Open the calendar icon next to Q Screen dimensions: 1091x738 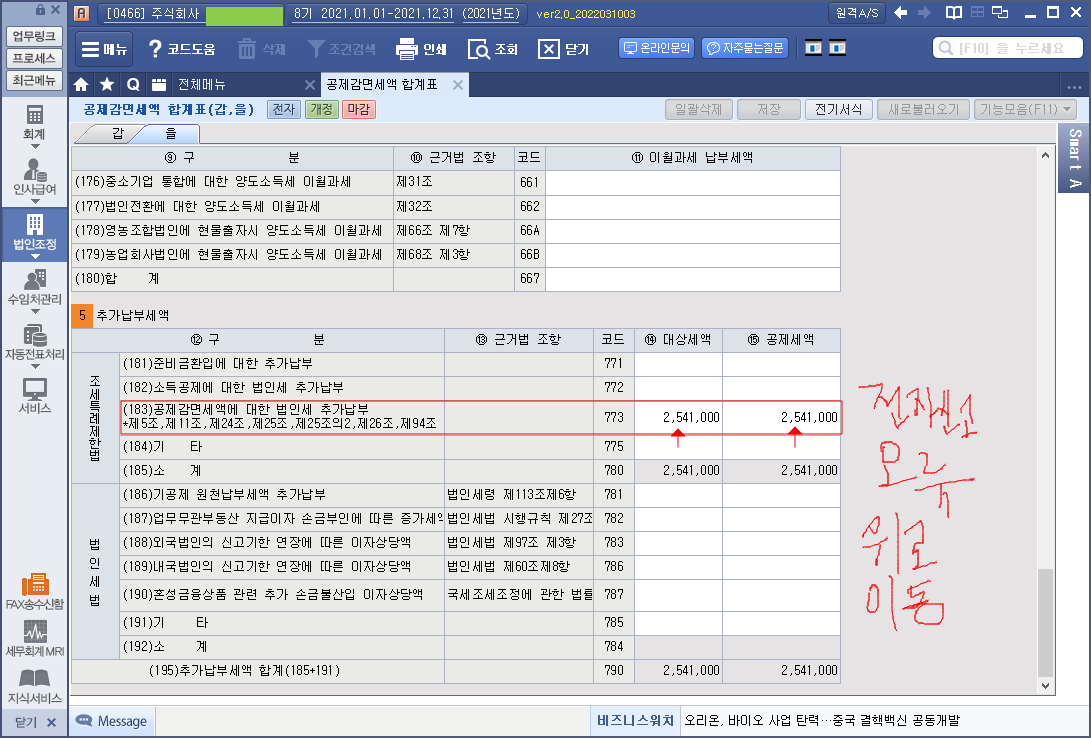159,85
